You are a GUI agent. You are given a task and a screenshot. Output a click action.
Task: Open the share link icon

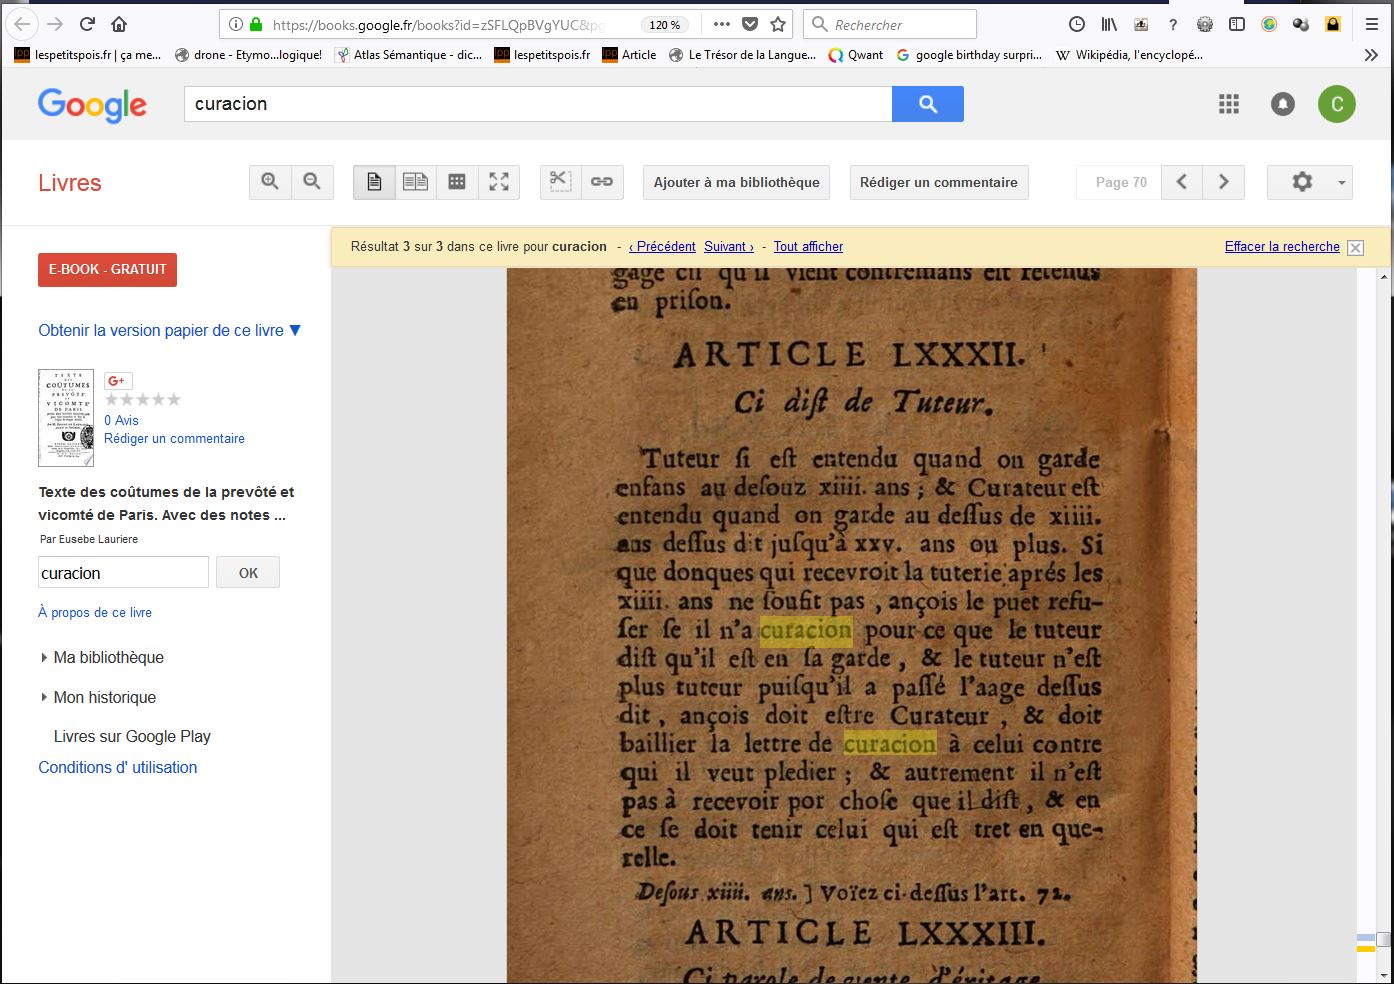[x=602, y=182]
